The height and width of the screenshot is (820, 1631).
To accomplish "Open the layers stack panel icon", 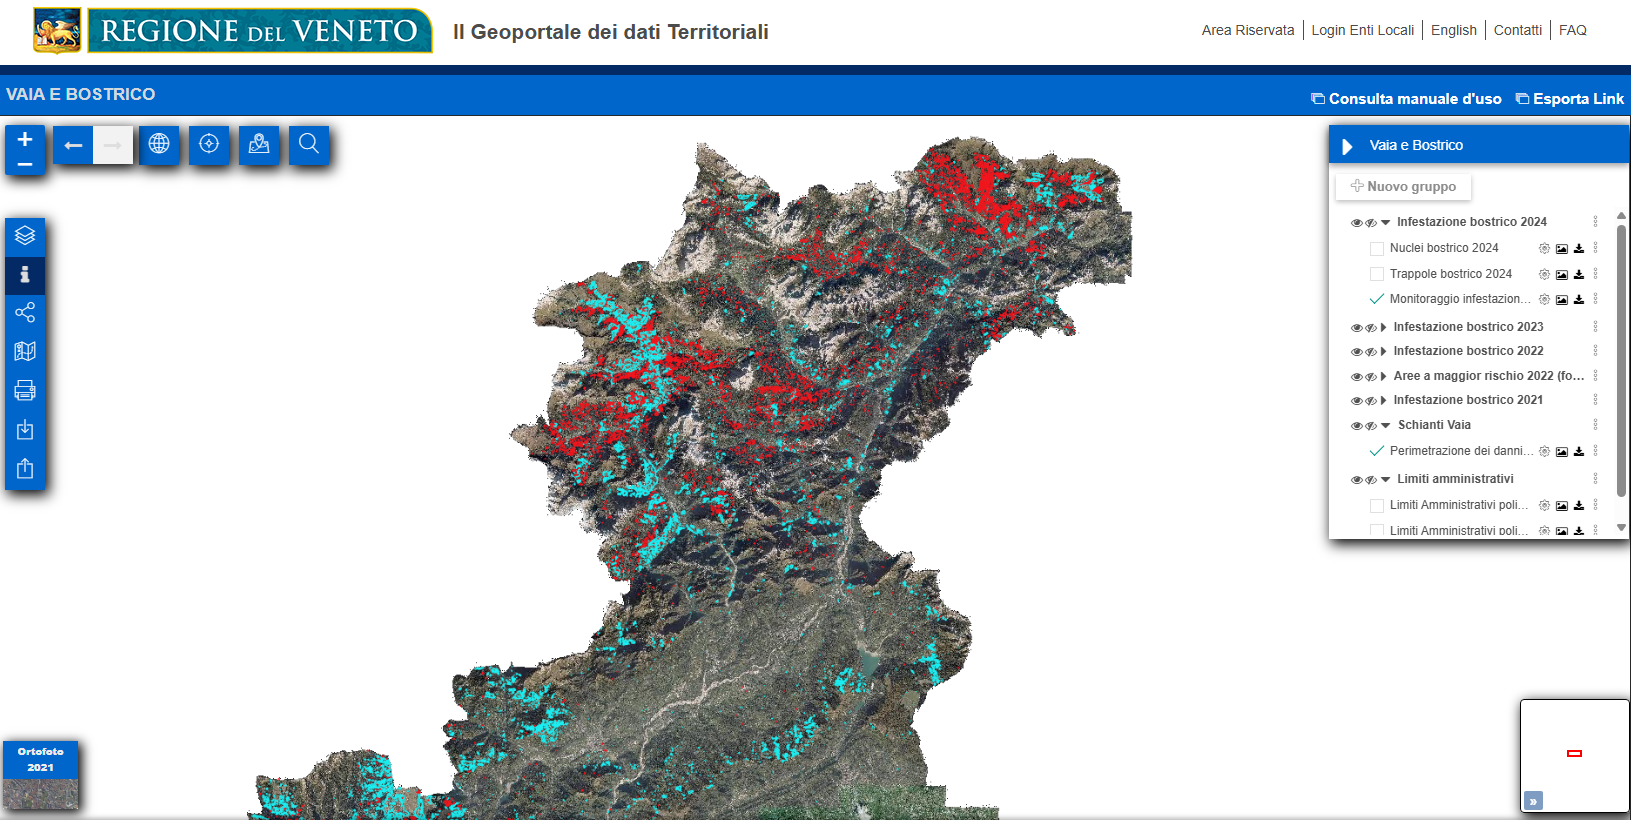I will [25, 235].
